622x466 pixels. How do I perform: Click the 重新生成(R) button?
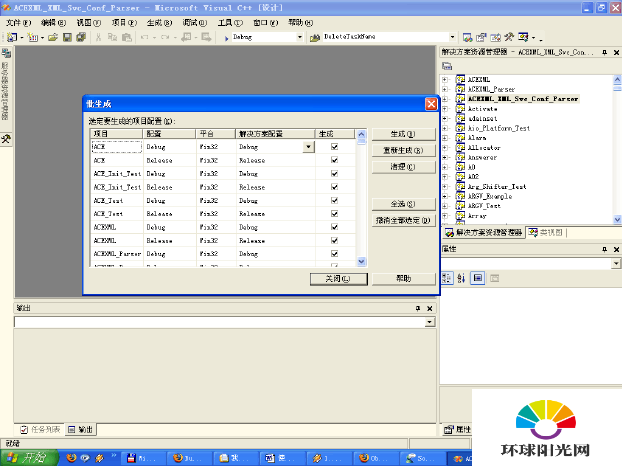click(x=403, y=150)
